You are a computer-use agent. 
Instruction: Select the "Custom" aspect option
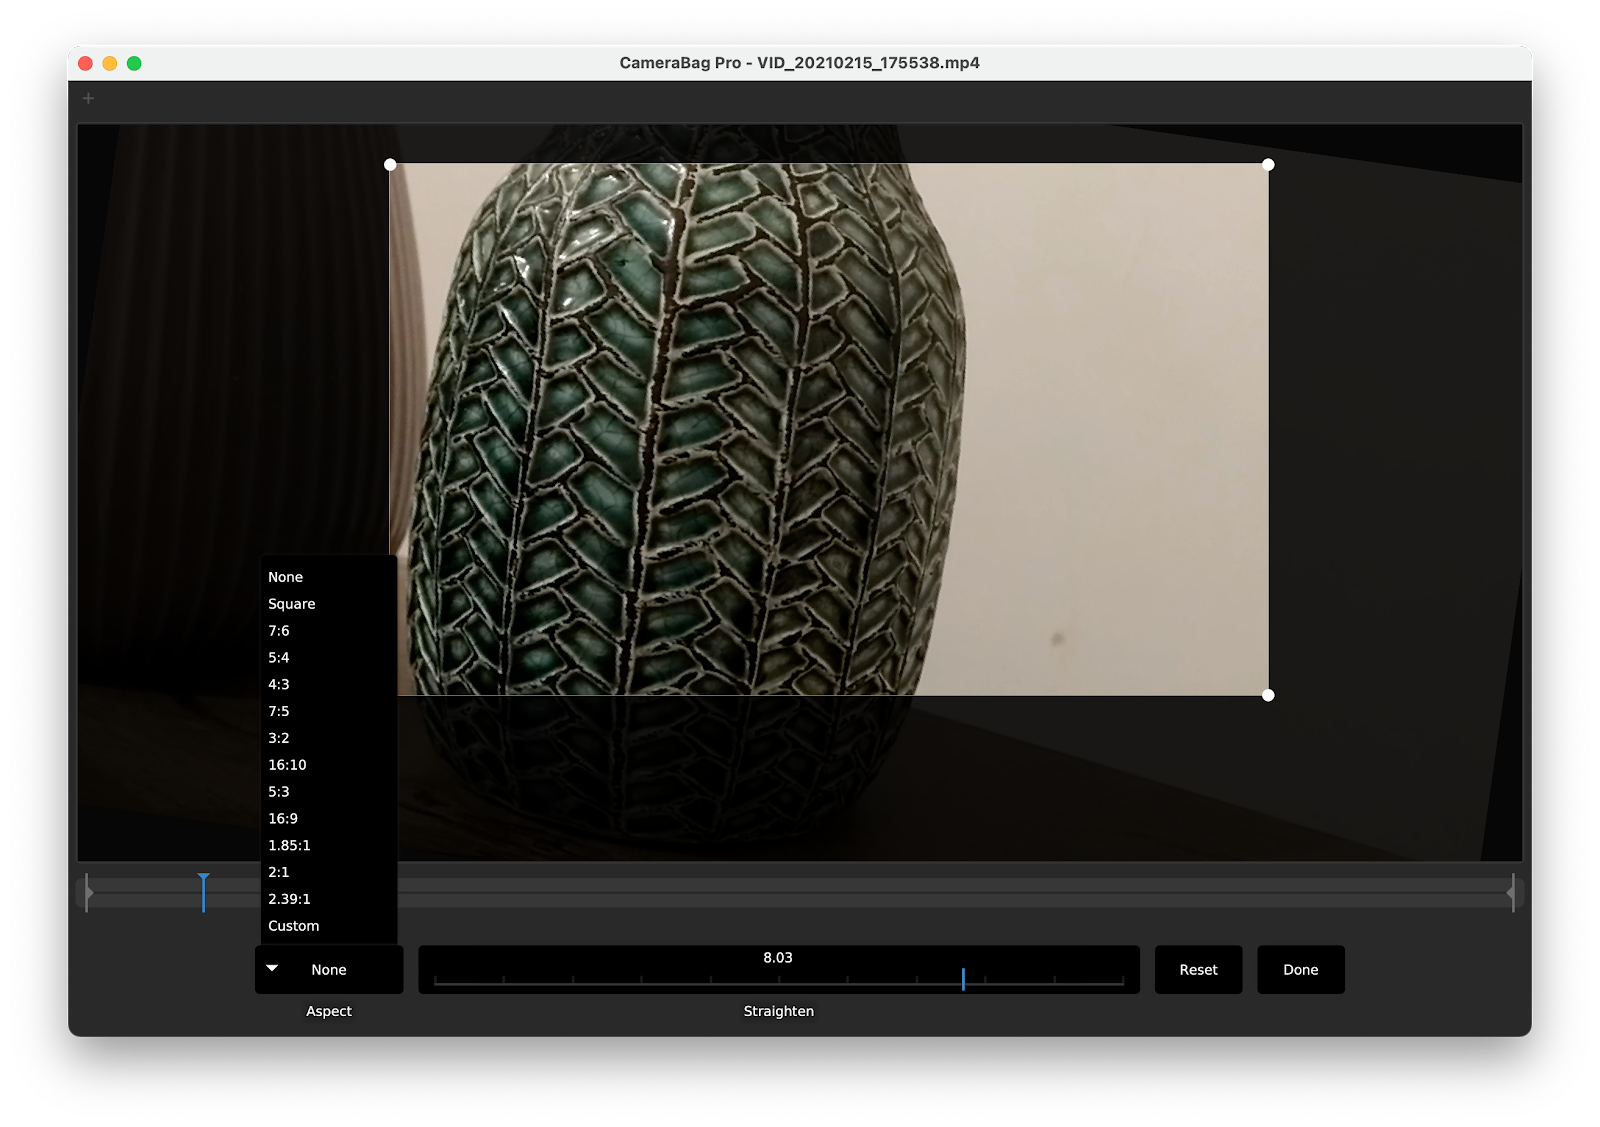pyautogui.click(x=293, y=925)
